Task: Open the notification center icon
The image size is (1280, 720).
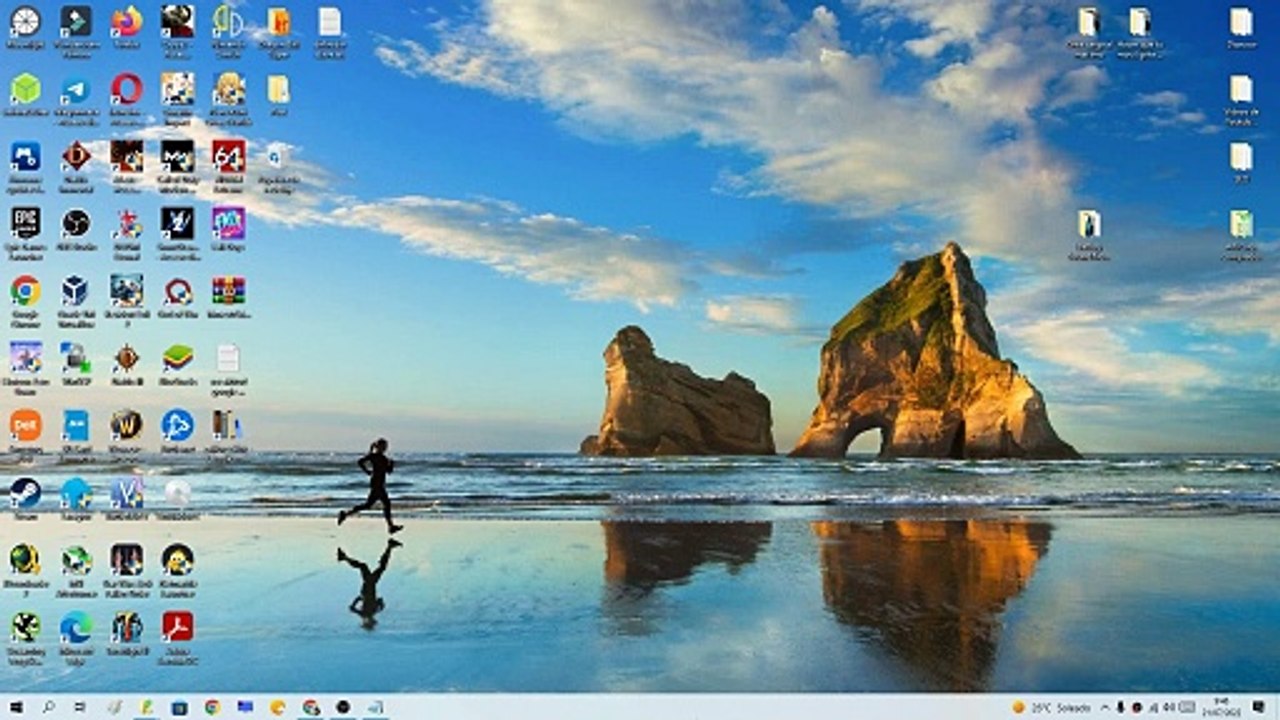Action: coord(1260,707)
